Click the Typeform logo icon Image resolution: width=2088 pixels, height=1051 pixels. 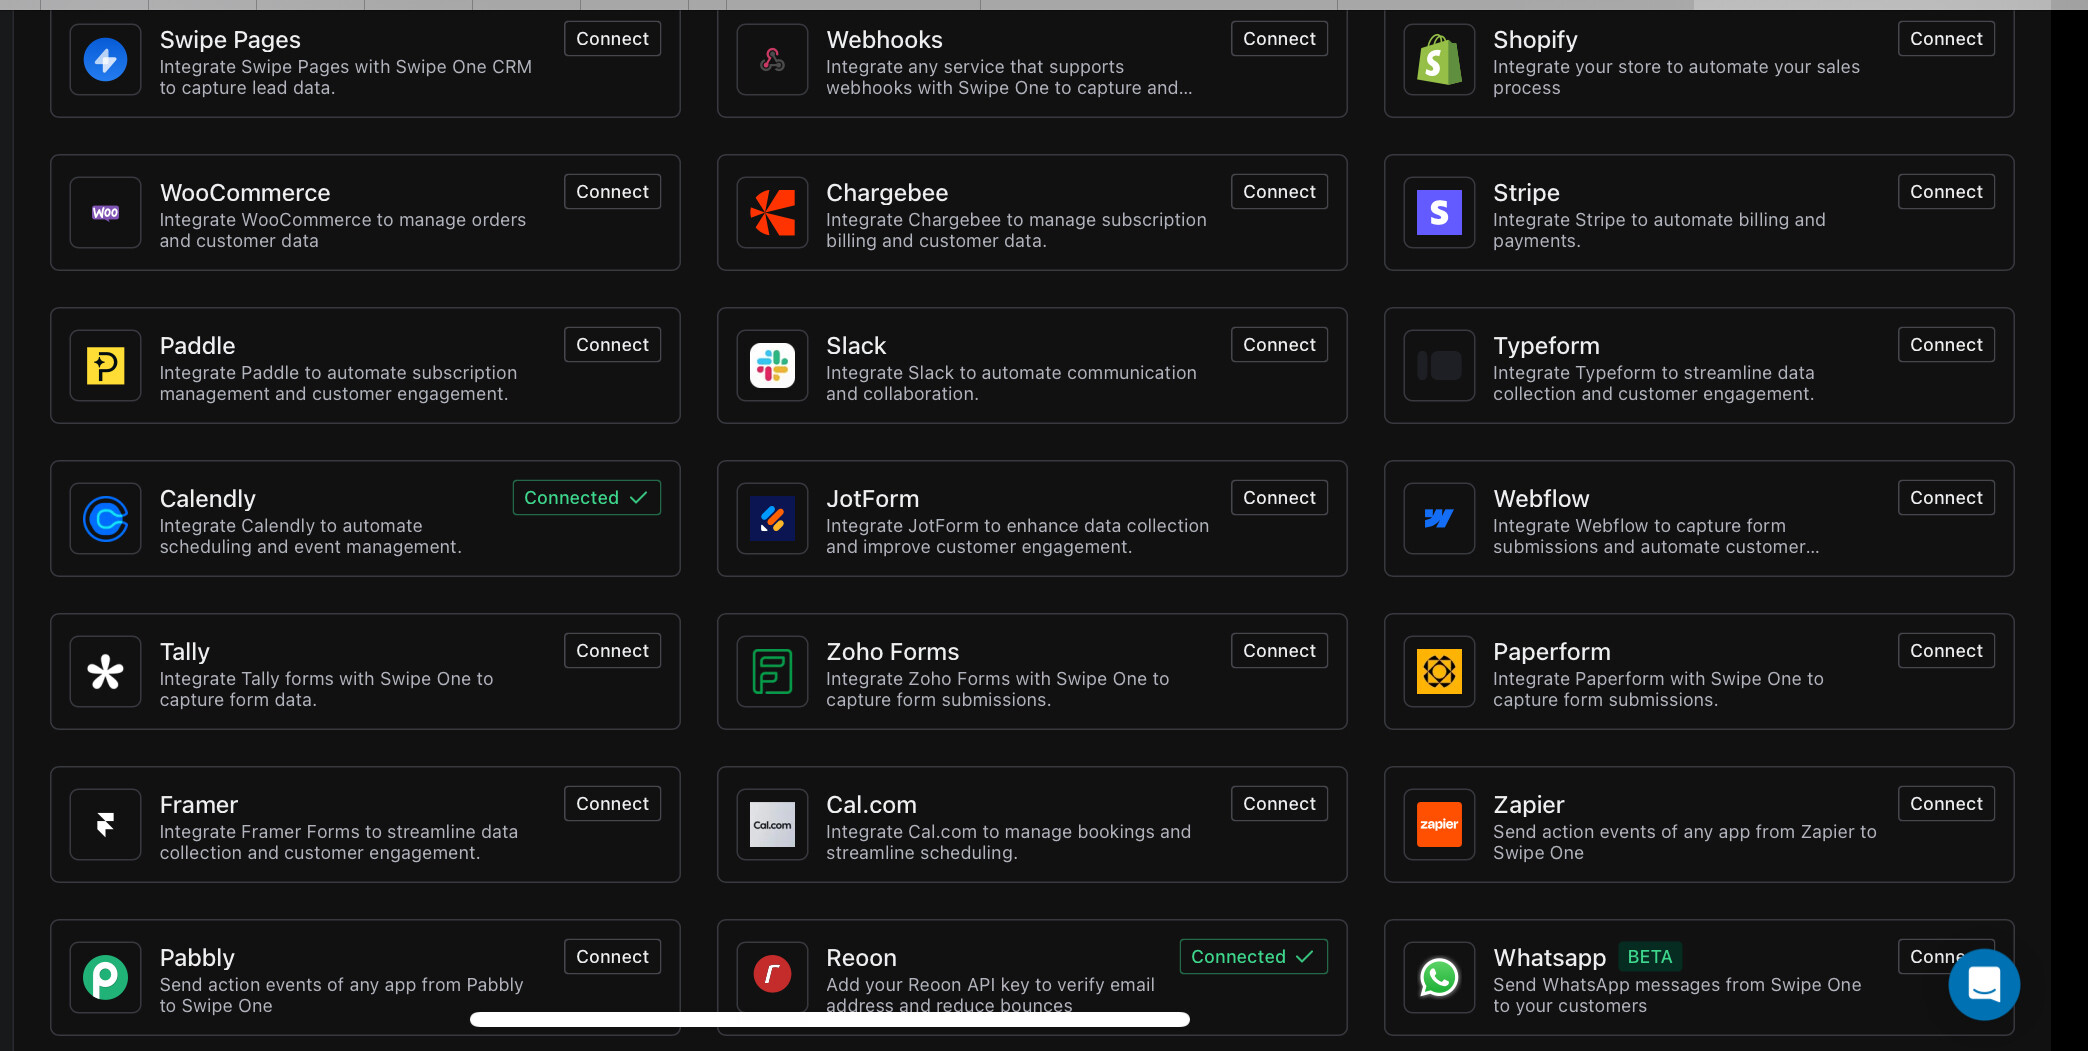click(1439, 366)
